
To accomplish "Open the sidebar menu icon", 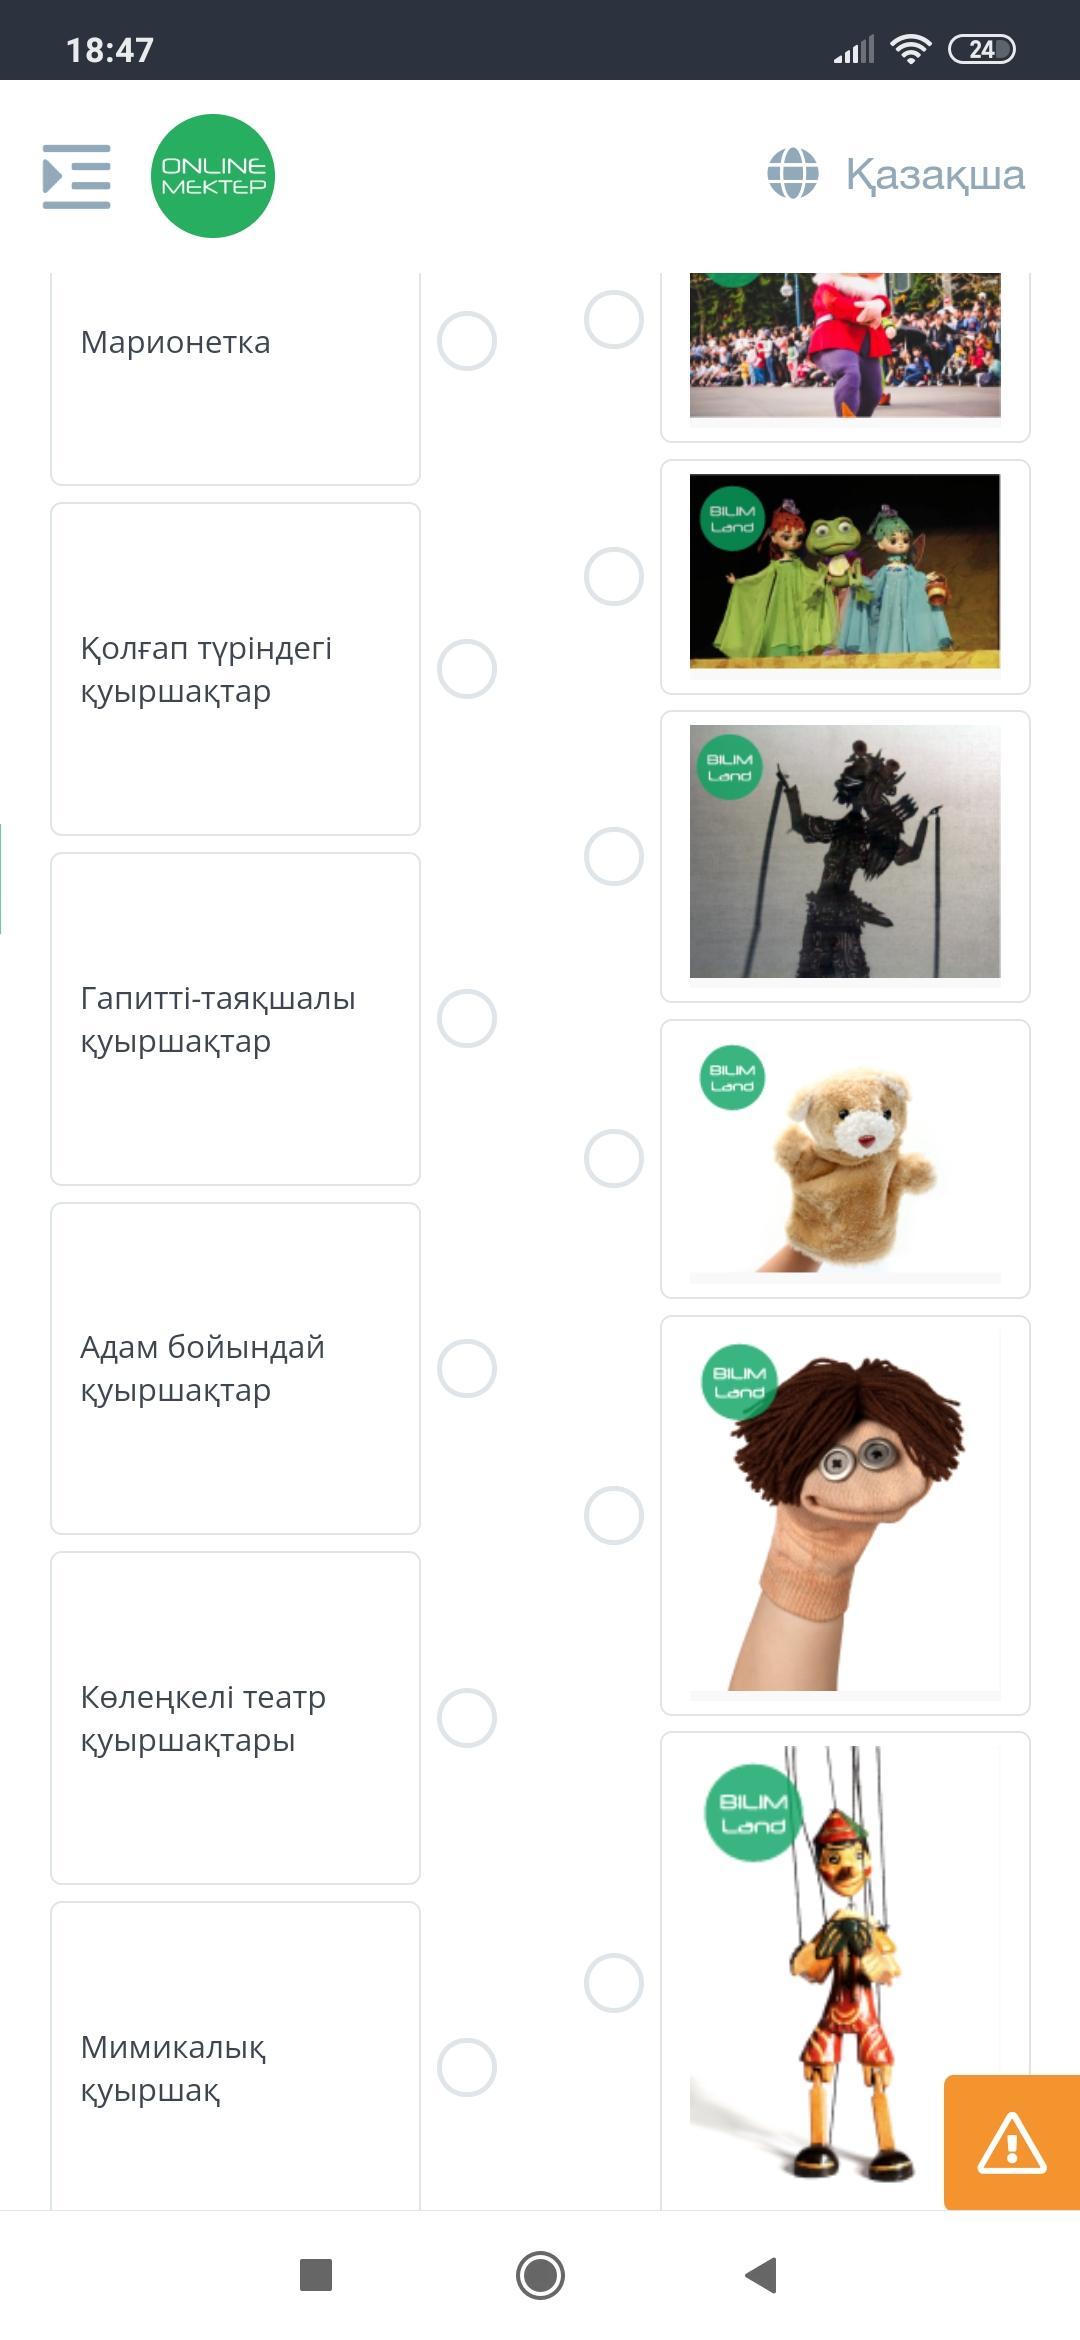I will [x=76, y=176].
